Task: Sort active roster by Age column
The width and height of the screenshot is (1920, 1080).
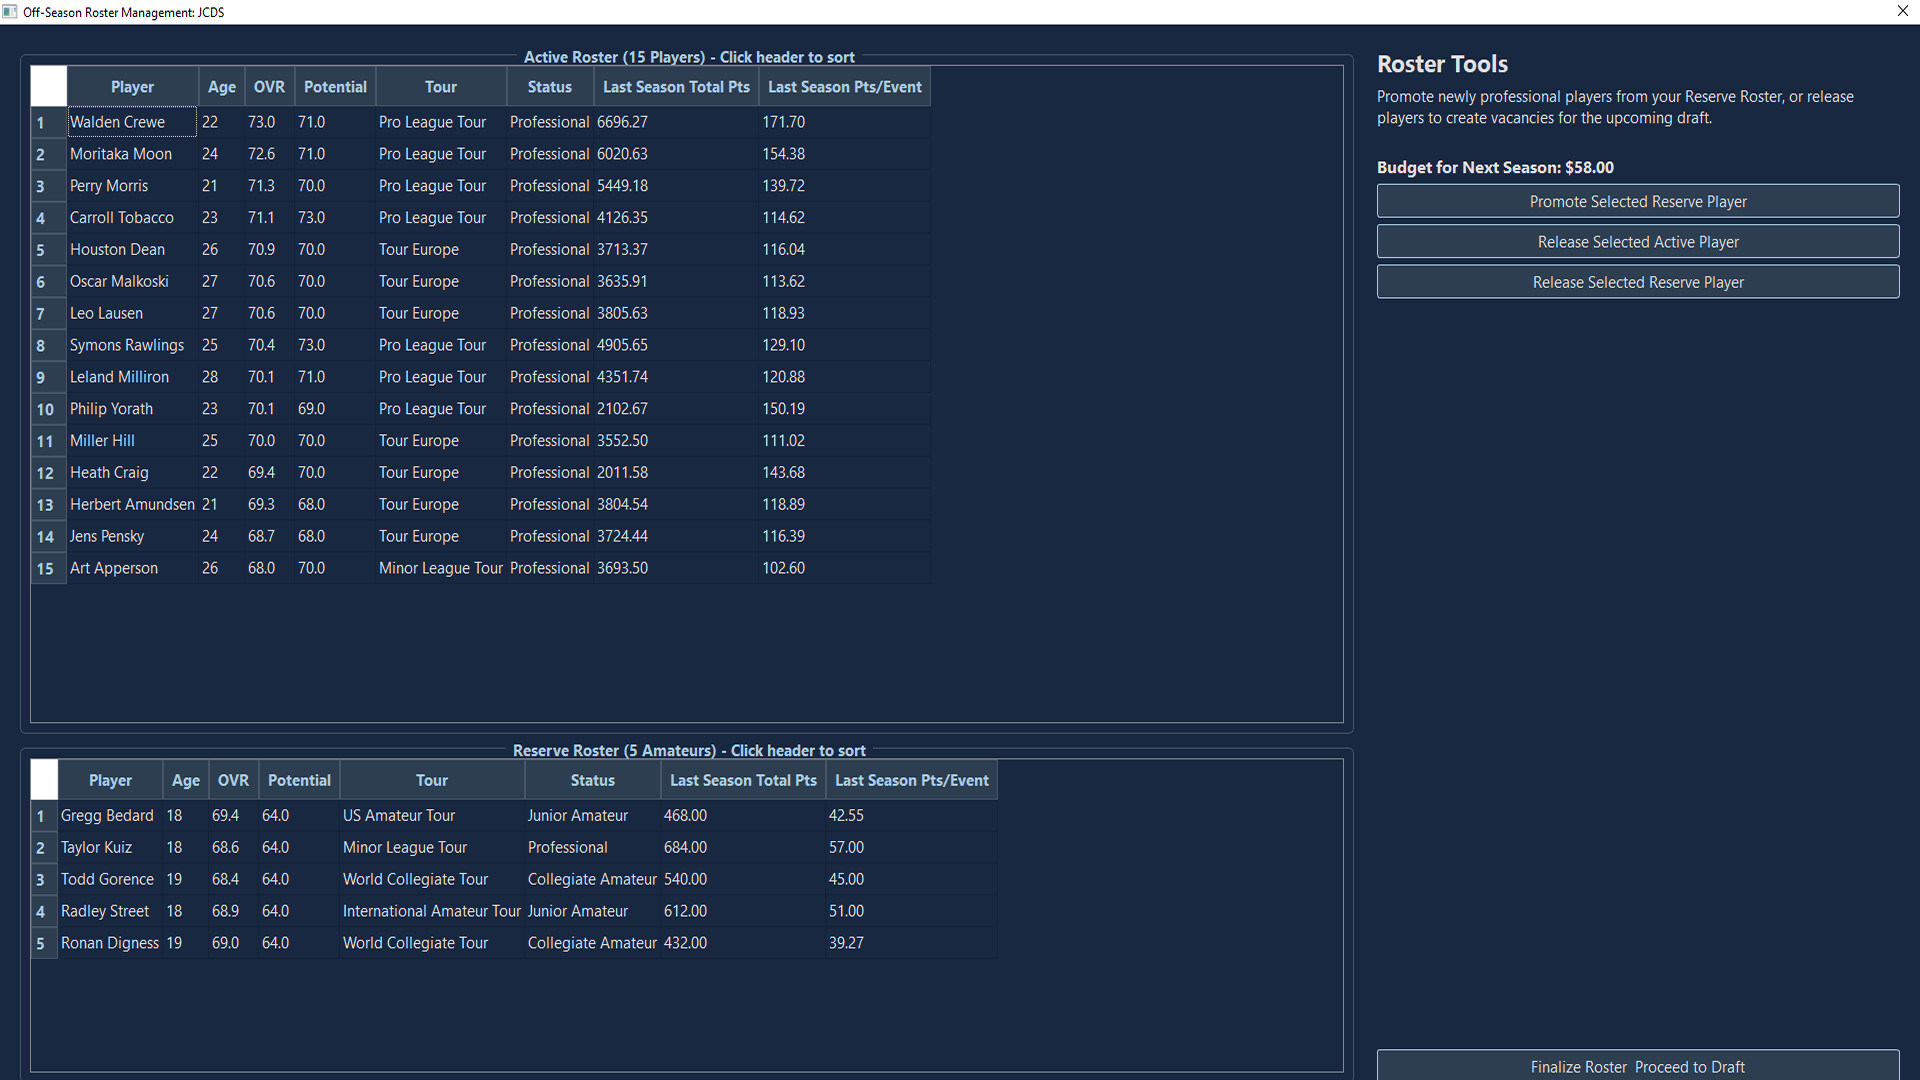Action: [x=221, y=86]
